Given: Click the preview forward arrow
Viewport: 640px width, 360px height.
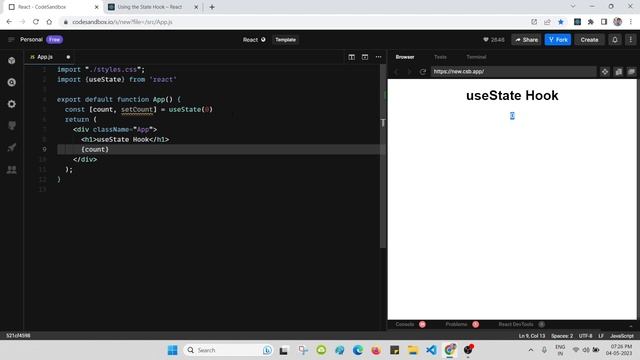Looking at the screenshot, I should [x=409, y=72].
